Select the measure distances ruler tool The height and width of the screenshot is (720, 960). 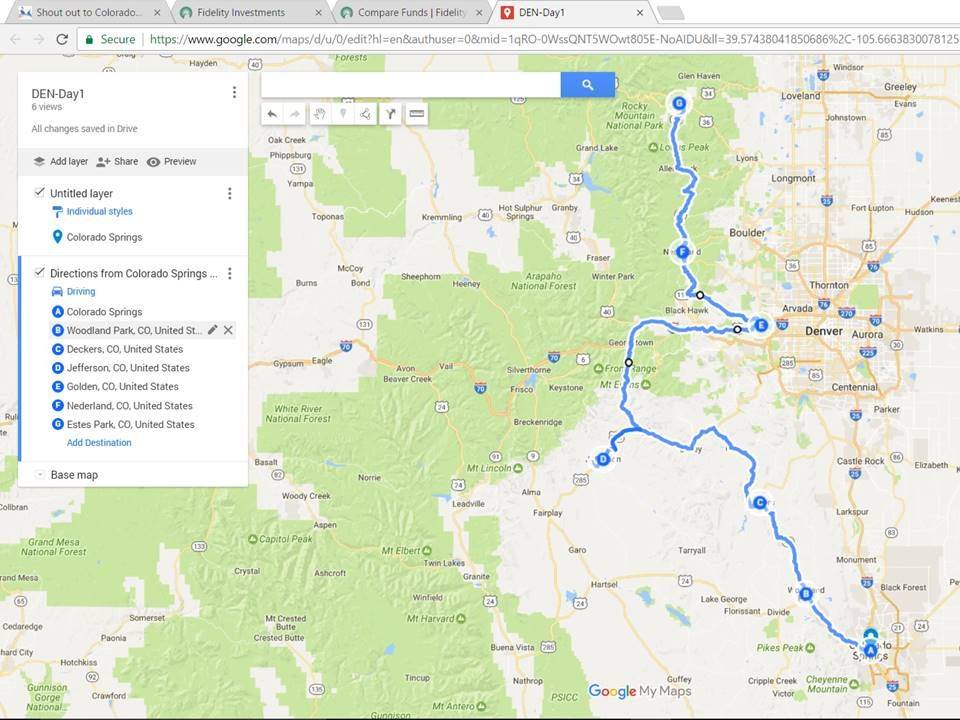pos(417,114)
